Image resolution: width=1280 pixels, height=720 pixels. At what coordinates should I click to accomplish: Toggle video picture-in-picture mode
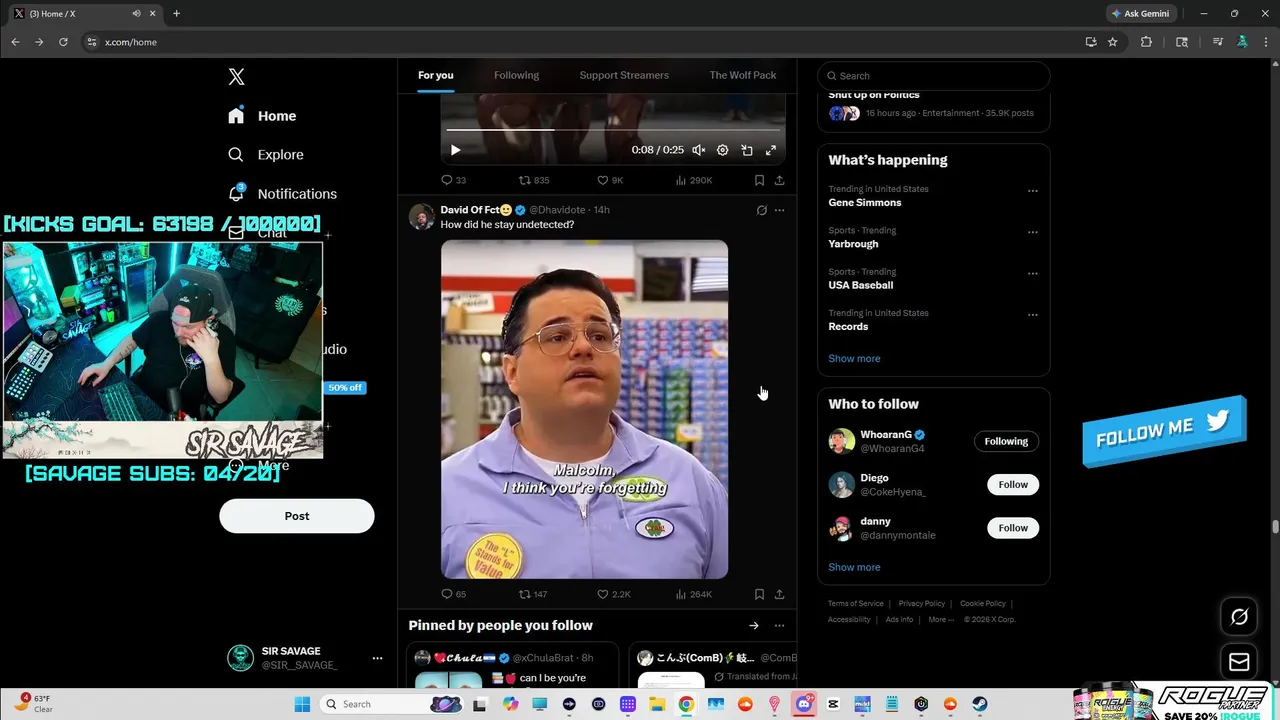[x=747, y=150]
